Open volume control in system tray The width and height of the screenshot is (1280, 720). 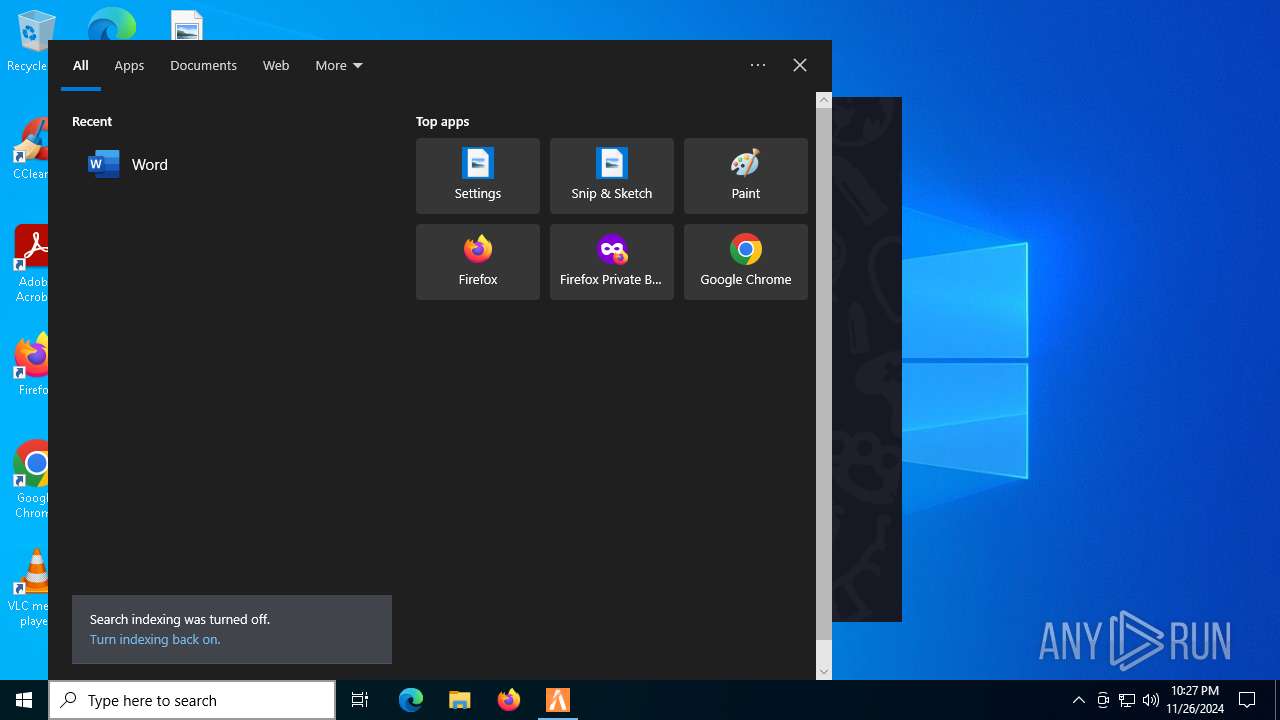1150,700
